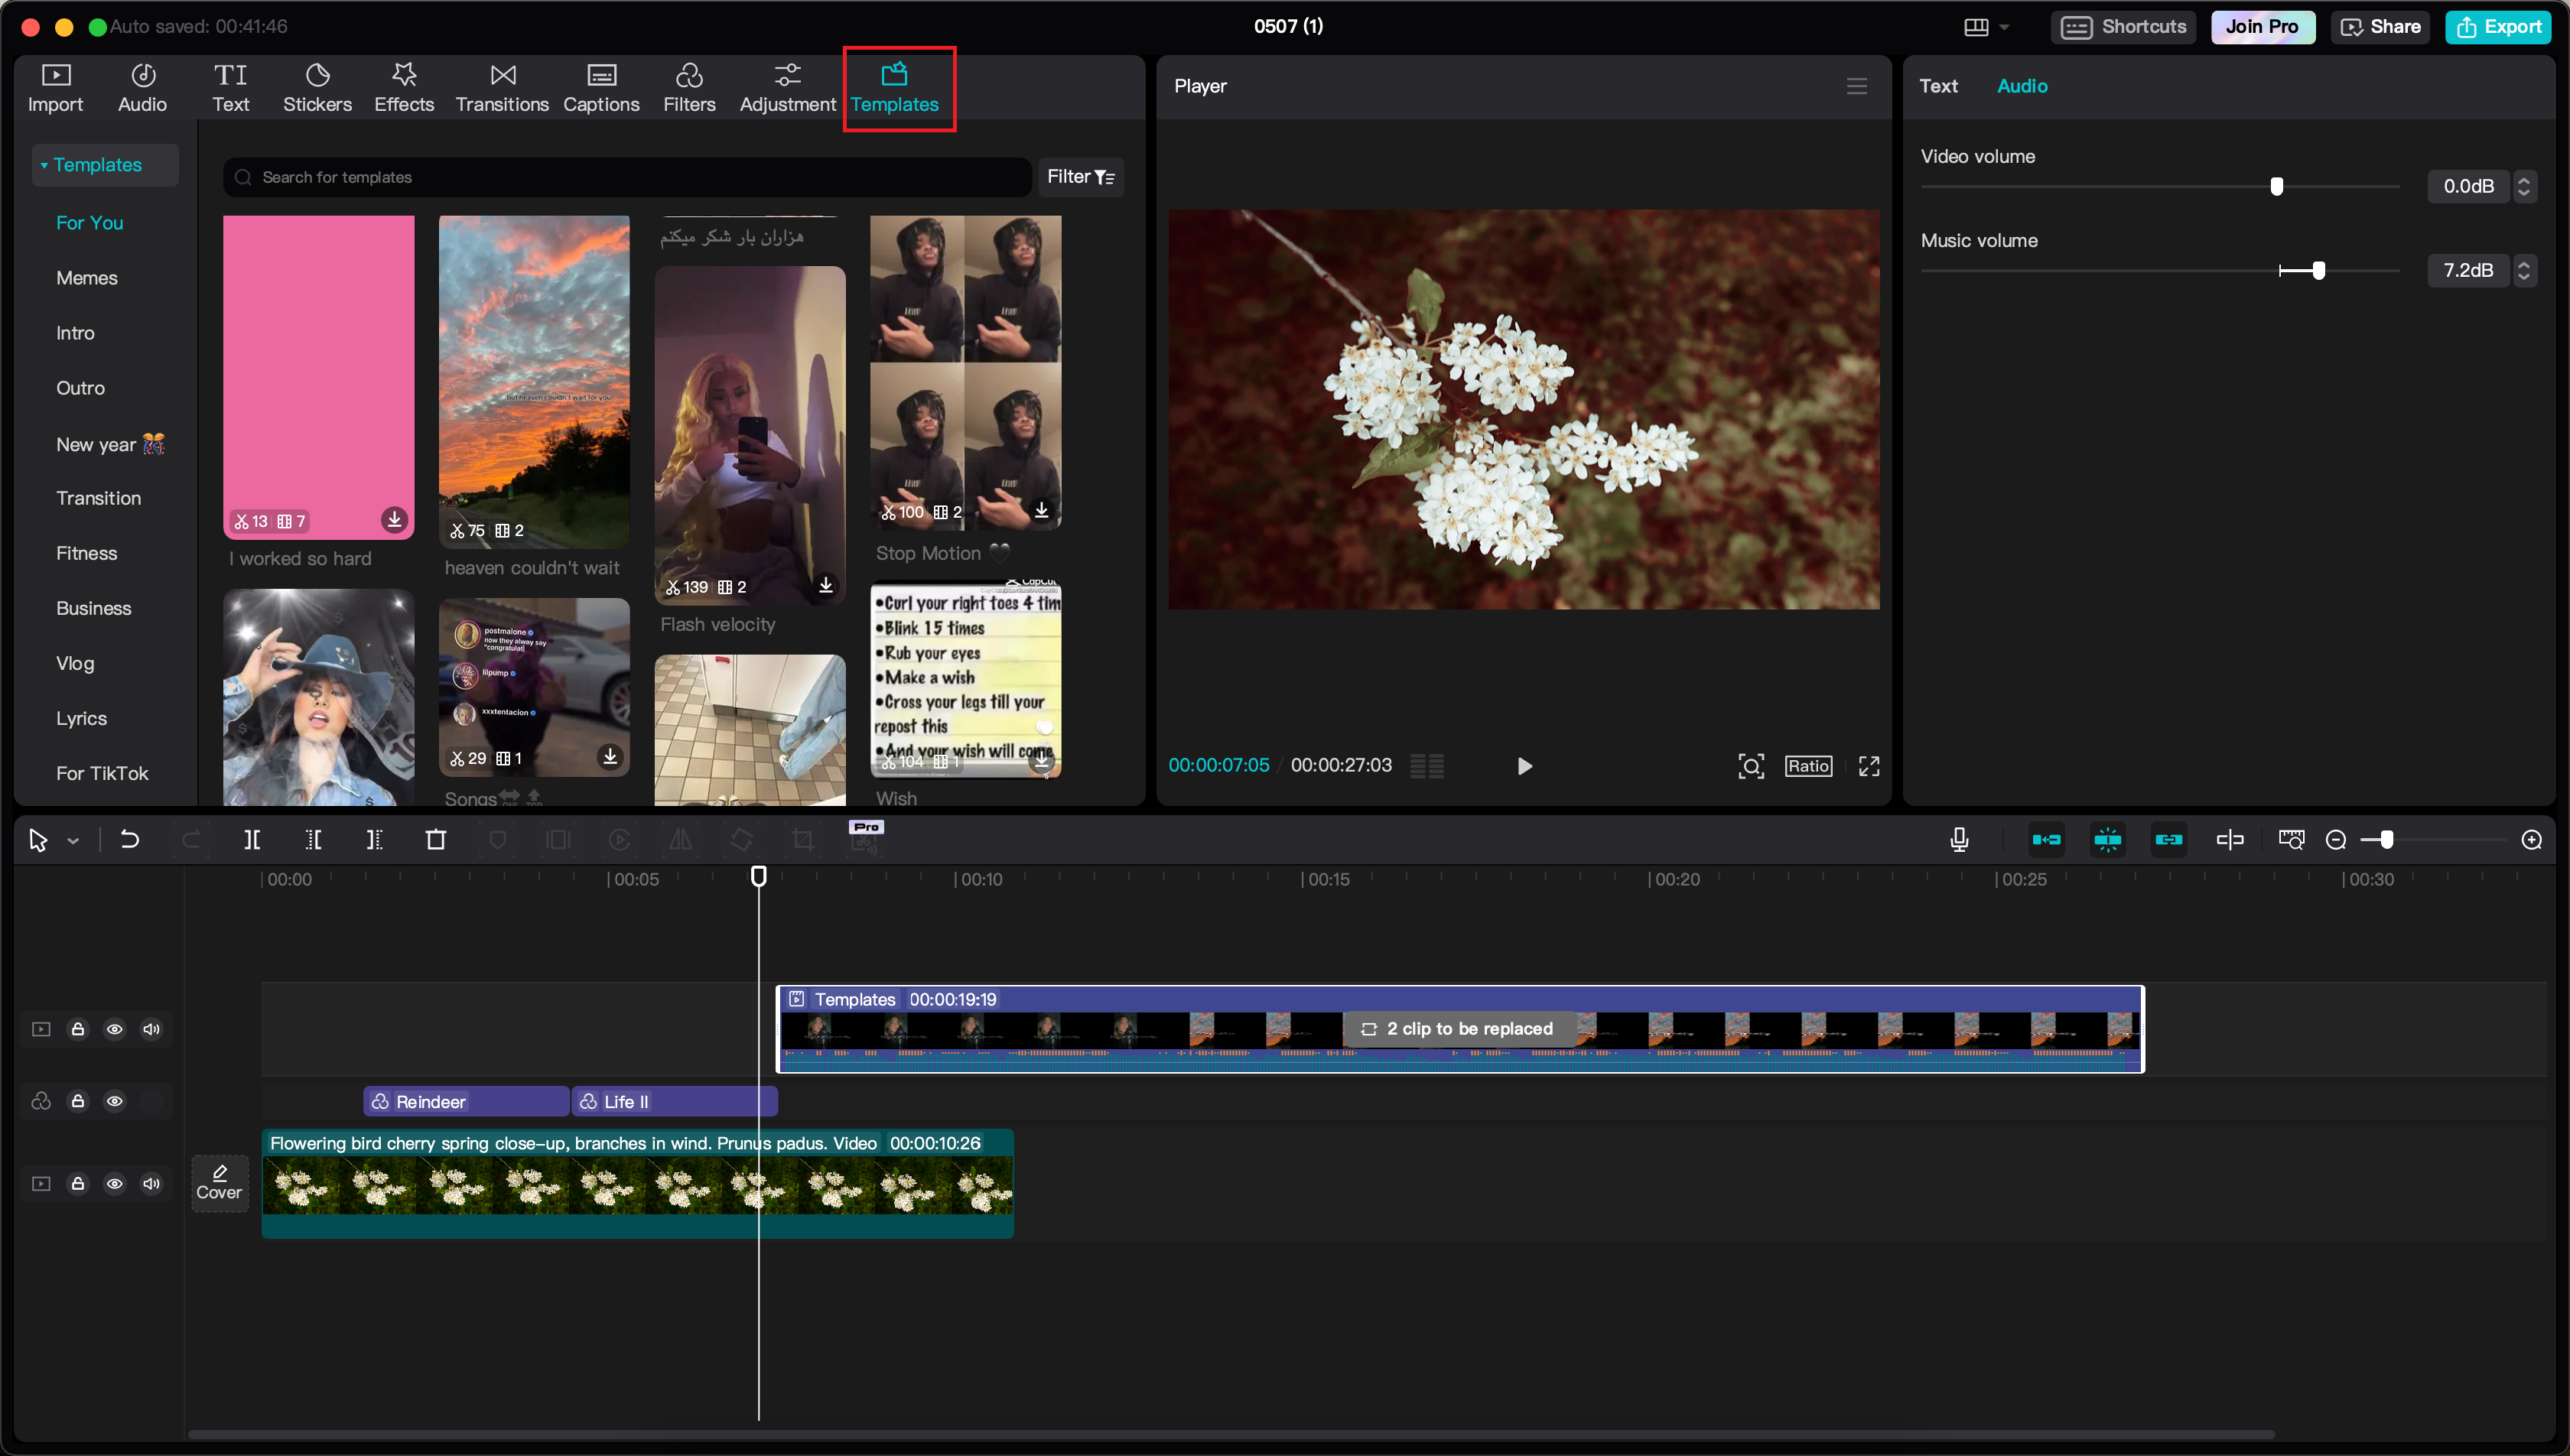This screenshot has width=2570, height=1456.
Task: Lock the filter track with lock icon
Action: 78,1101
